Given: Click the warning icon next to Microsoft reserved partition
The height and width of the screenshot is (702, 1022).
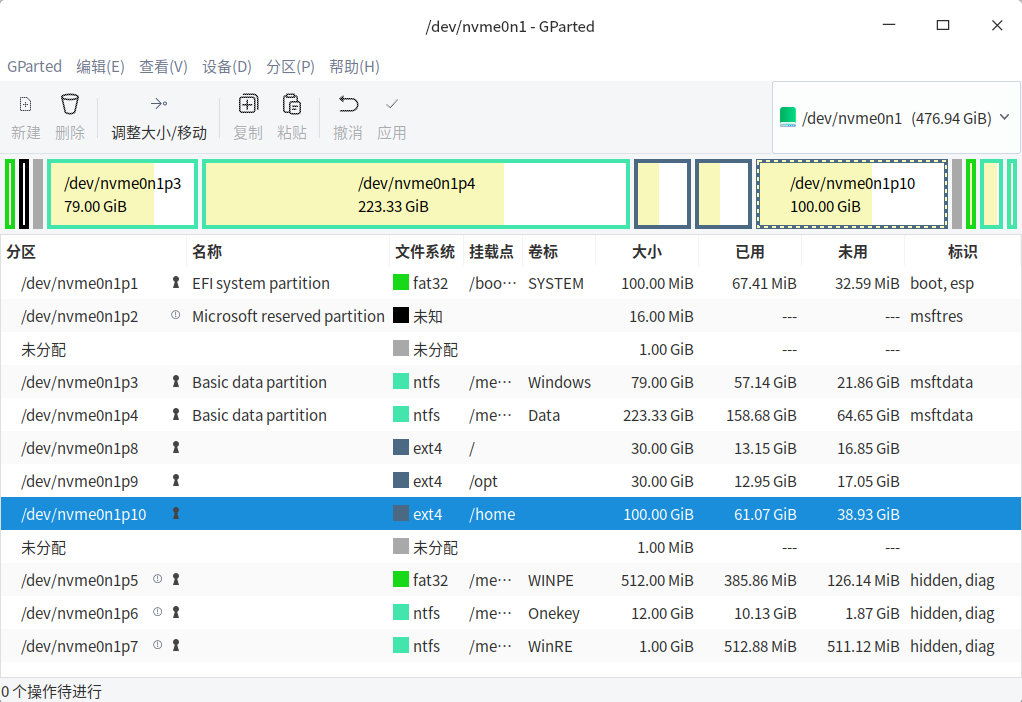Looking at the screenshot, I should coord(174,316).
